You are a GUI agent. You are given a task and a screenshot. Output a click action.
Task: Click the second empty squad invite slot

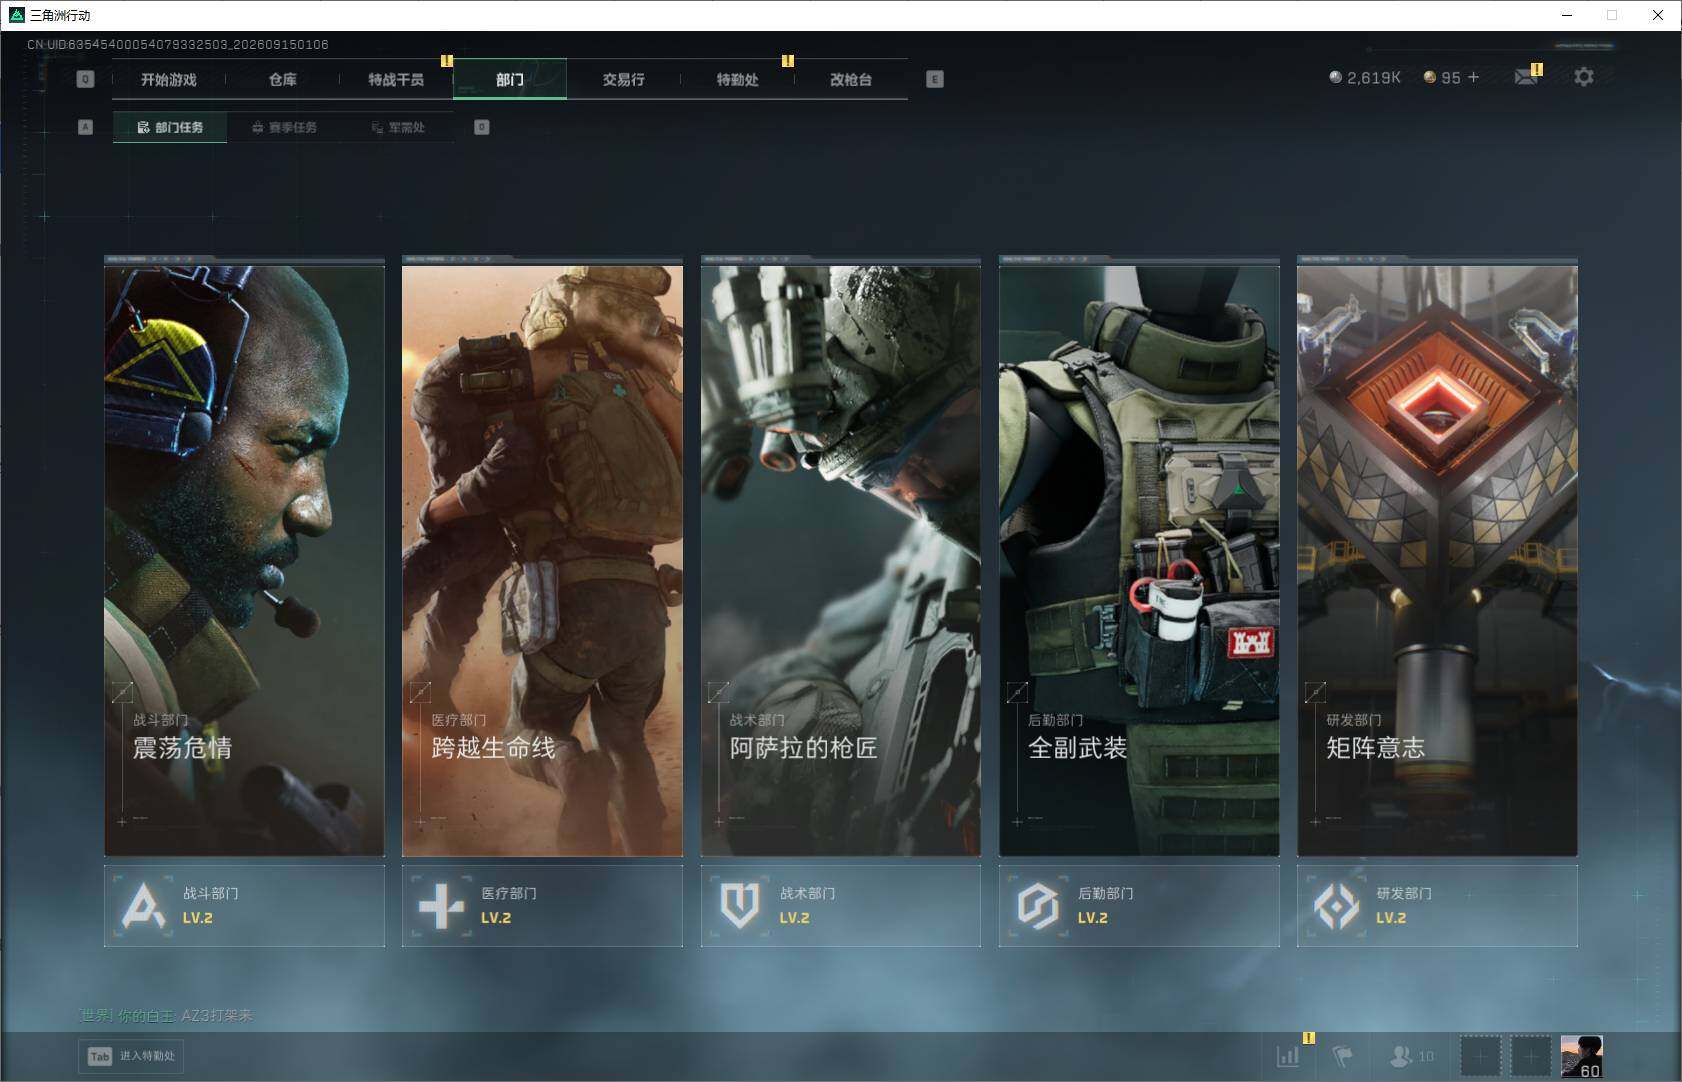coord(1530,1056)
